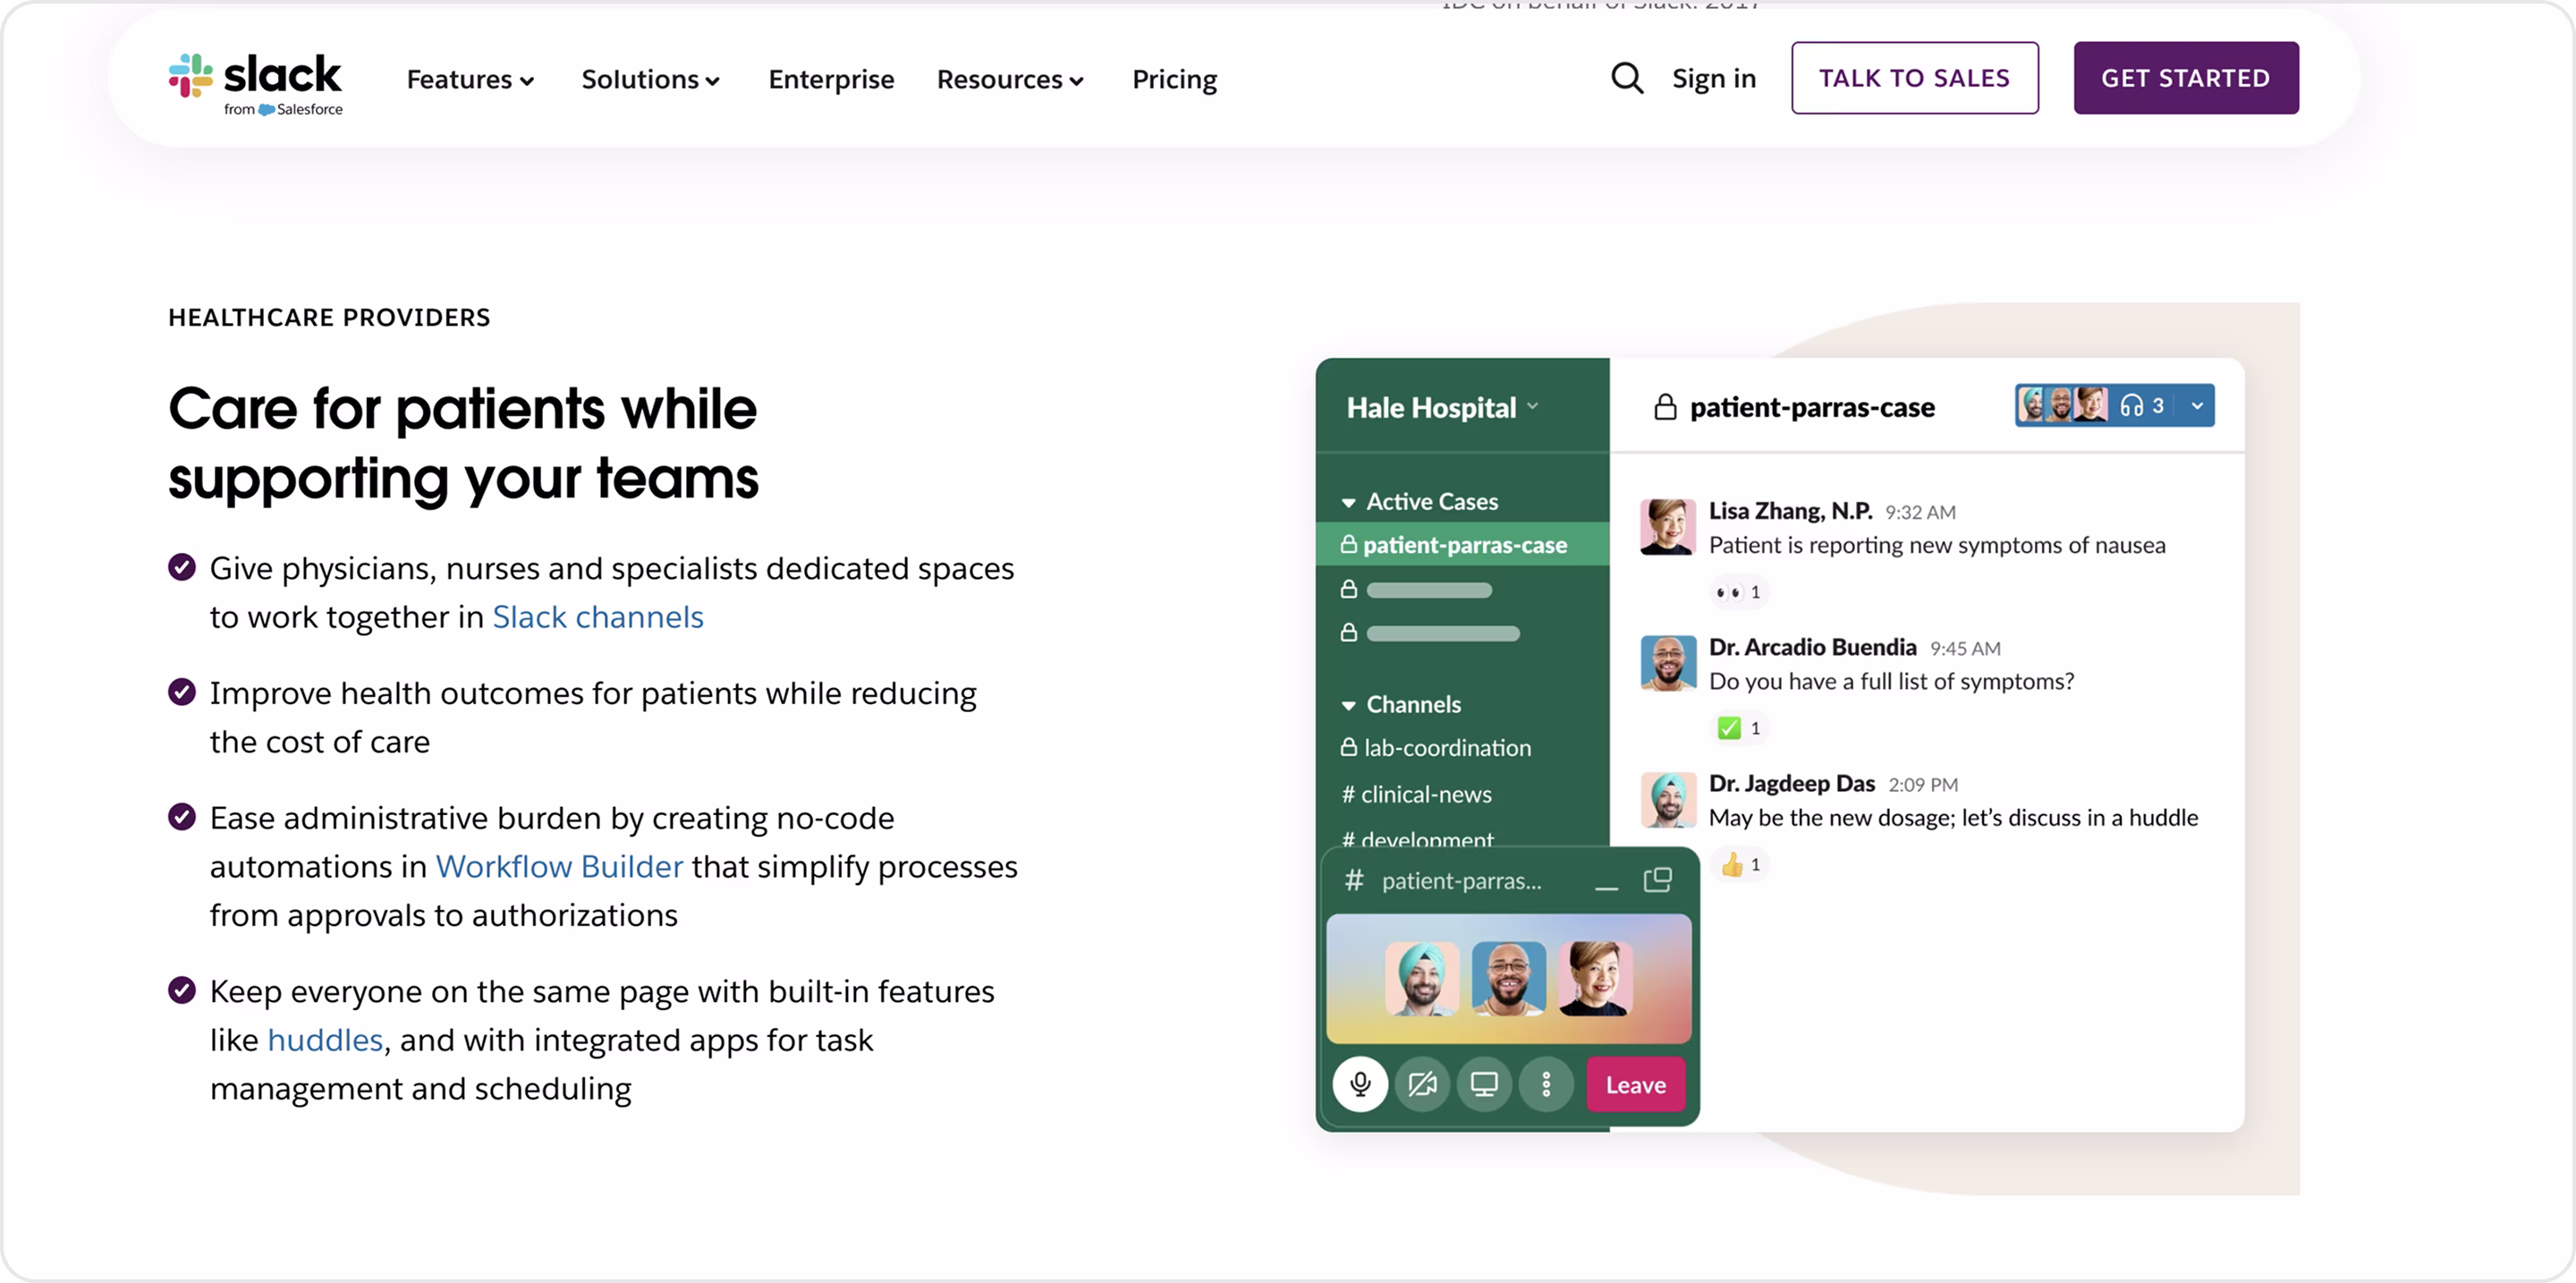Click the second placeholder locked channel
This screenshot has height=1283, width=2576.
1430,633
